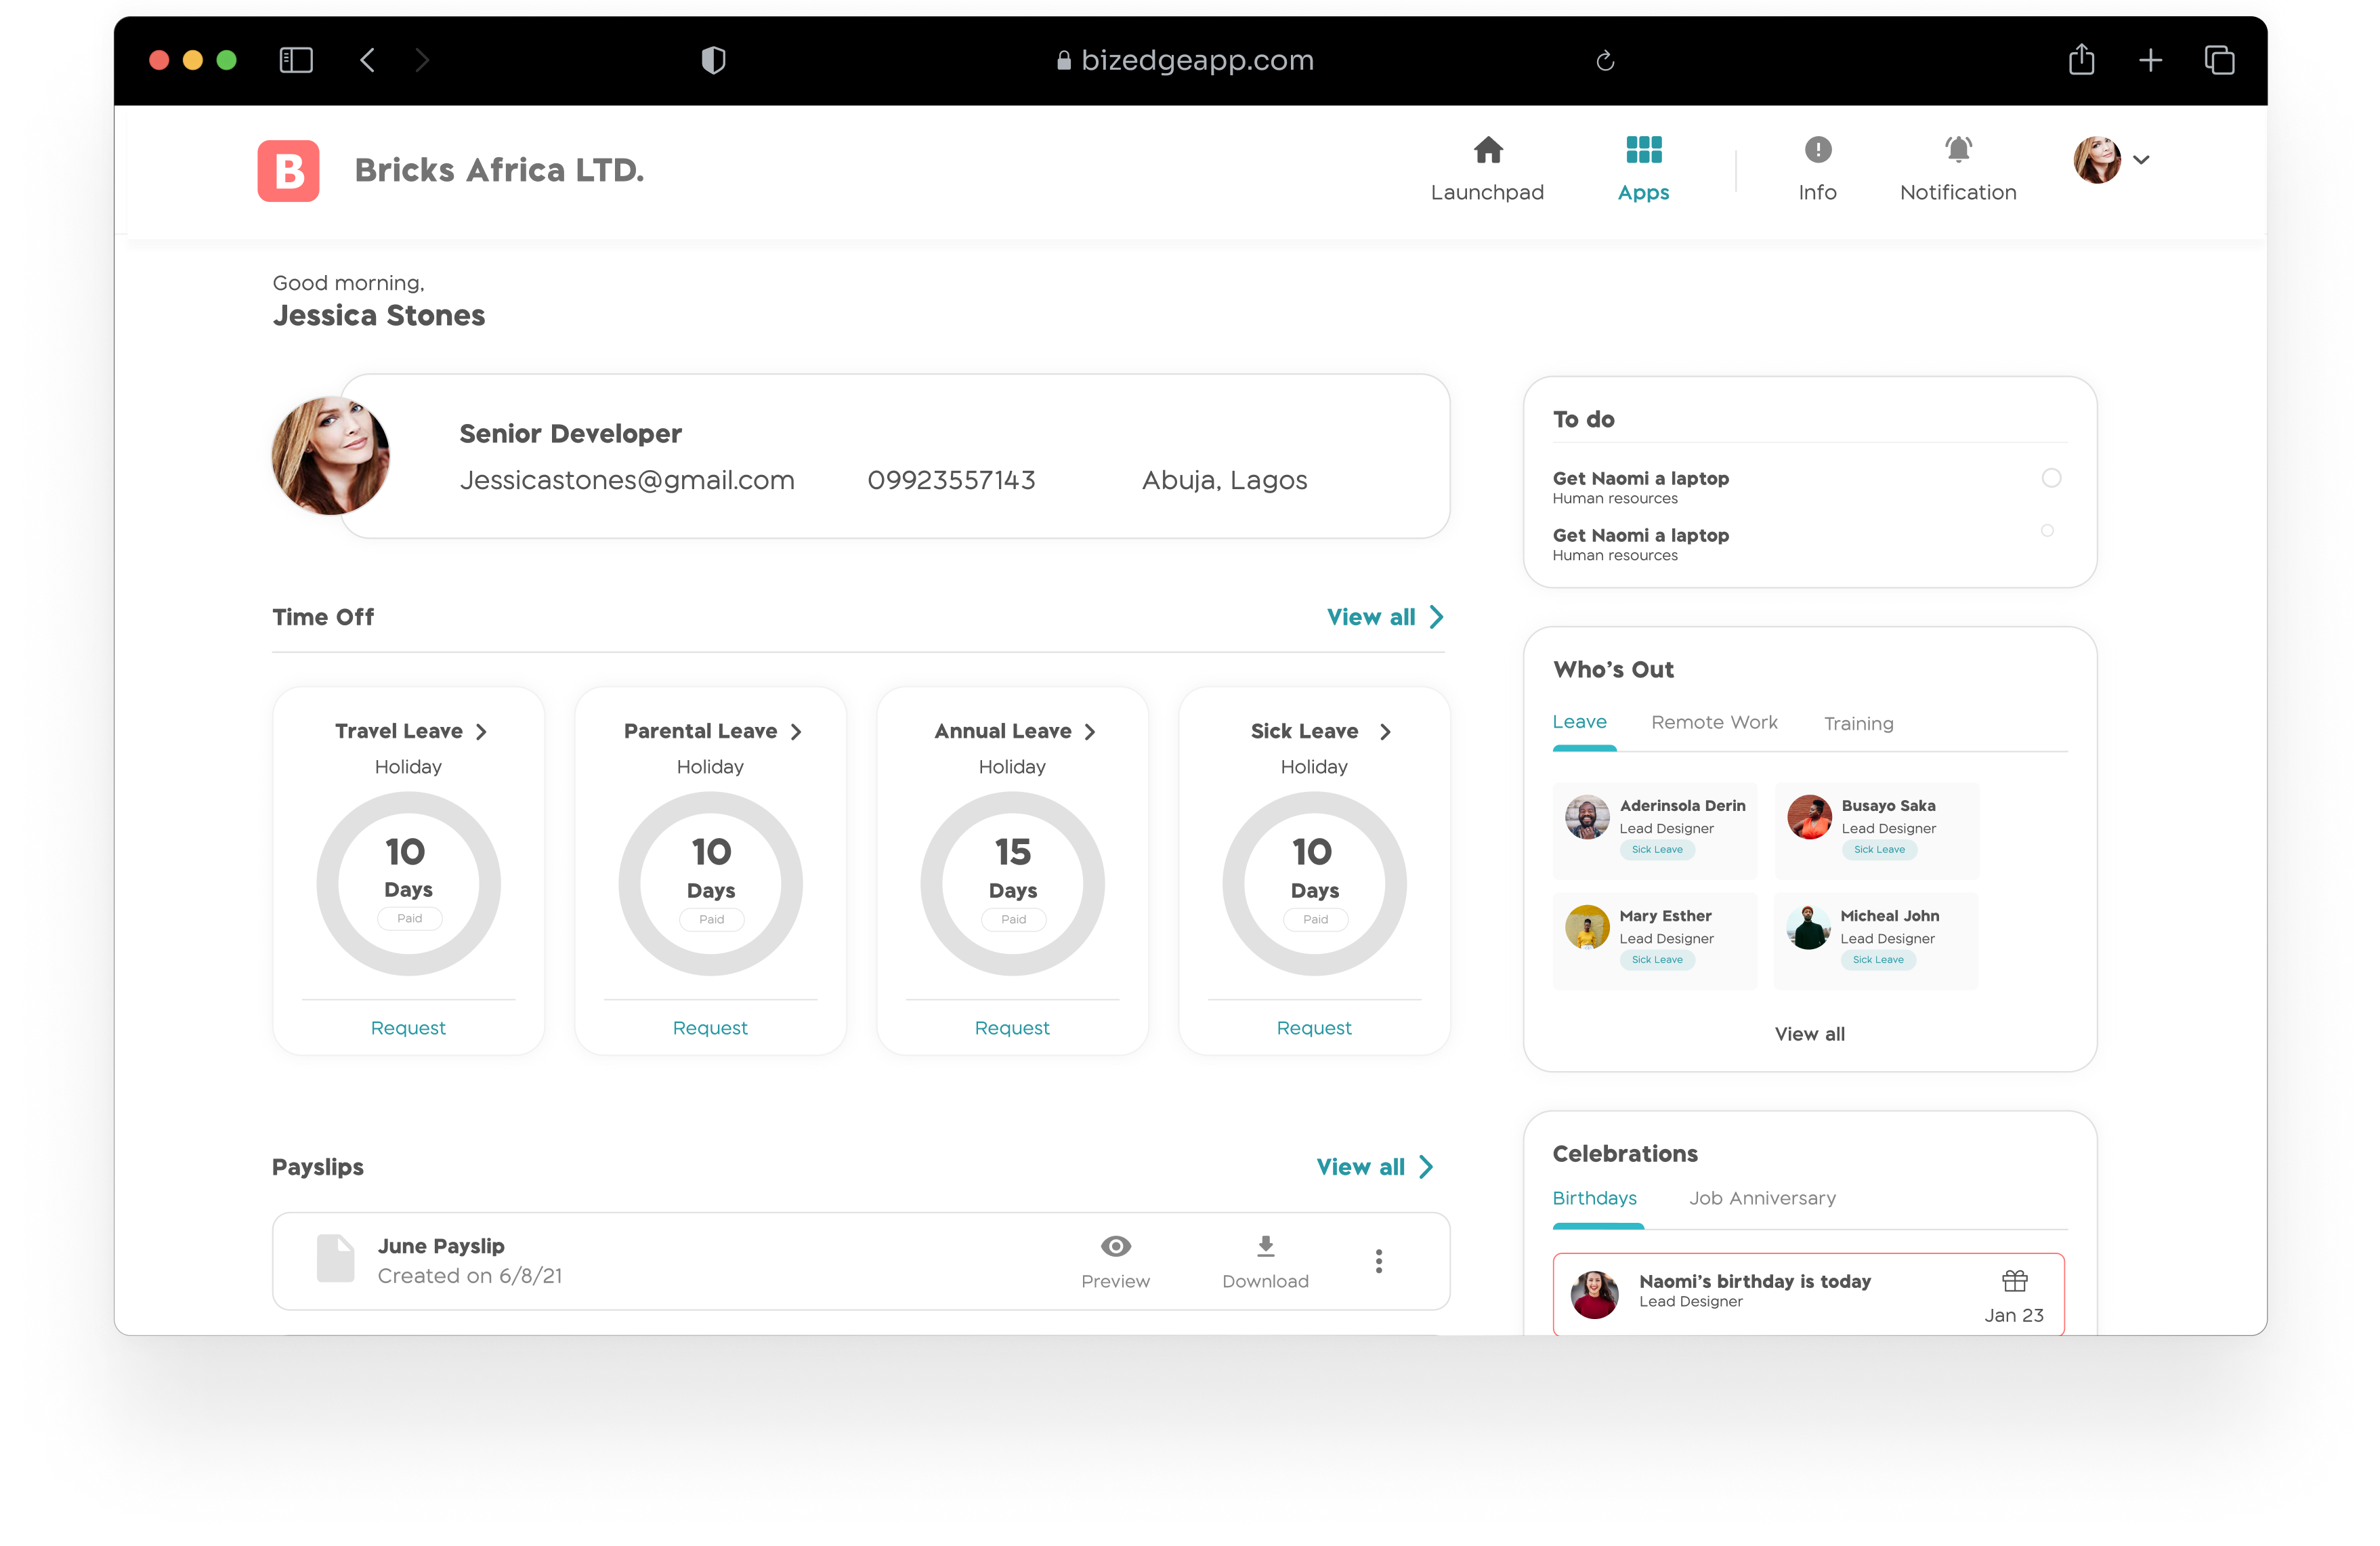Click the browser reload icon

pos(1604,61)
